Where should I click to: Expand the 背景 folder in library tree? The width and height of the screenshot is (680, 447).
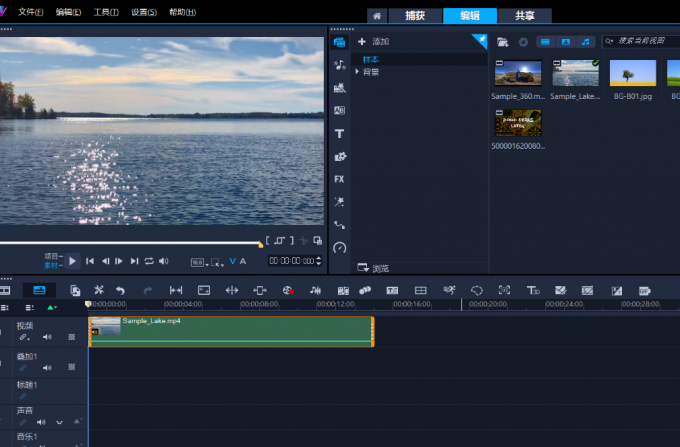coord(357,72)
